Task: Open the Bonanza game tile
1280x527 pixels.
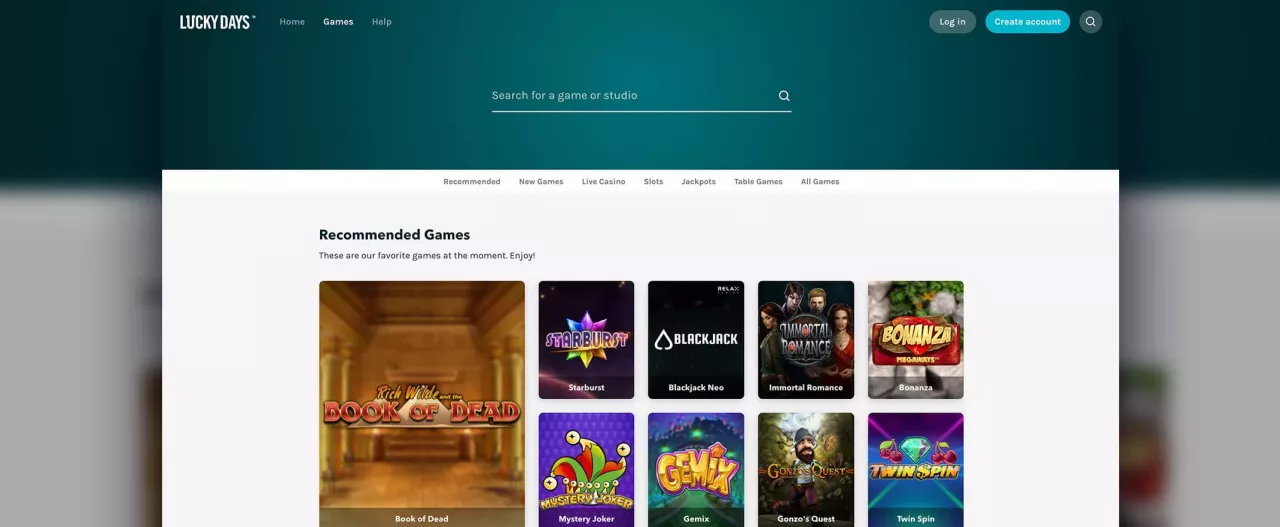Action: pos(916,340)
